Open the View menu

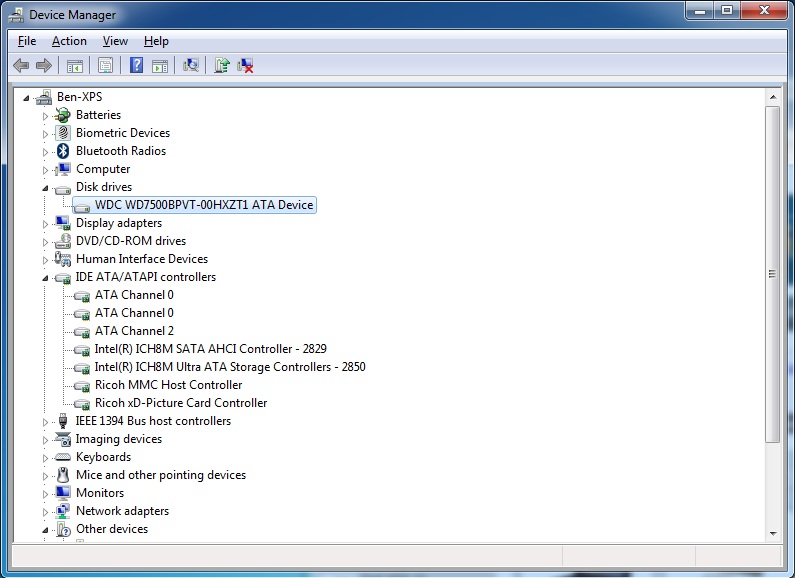115,41
